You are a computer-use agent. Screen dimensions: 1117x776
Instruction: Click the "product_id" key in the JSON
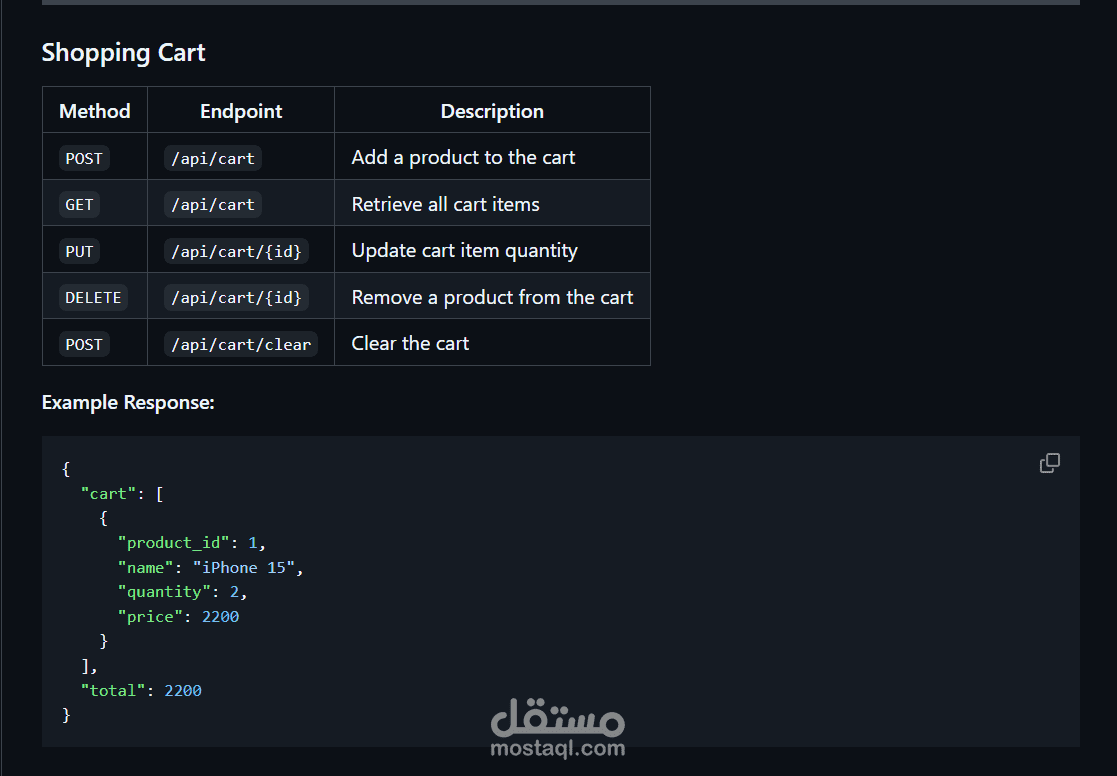174,543
